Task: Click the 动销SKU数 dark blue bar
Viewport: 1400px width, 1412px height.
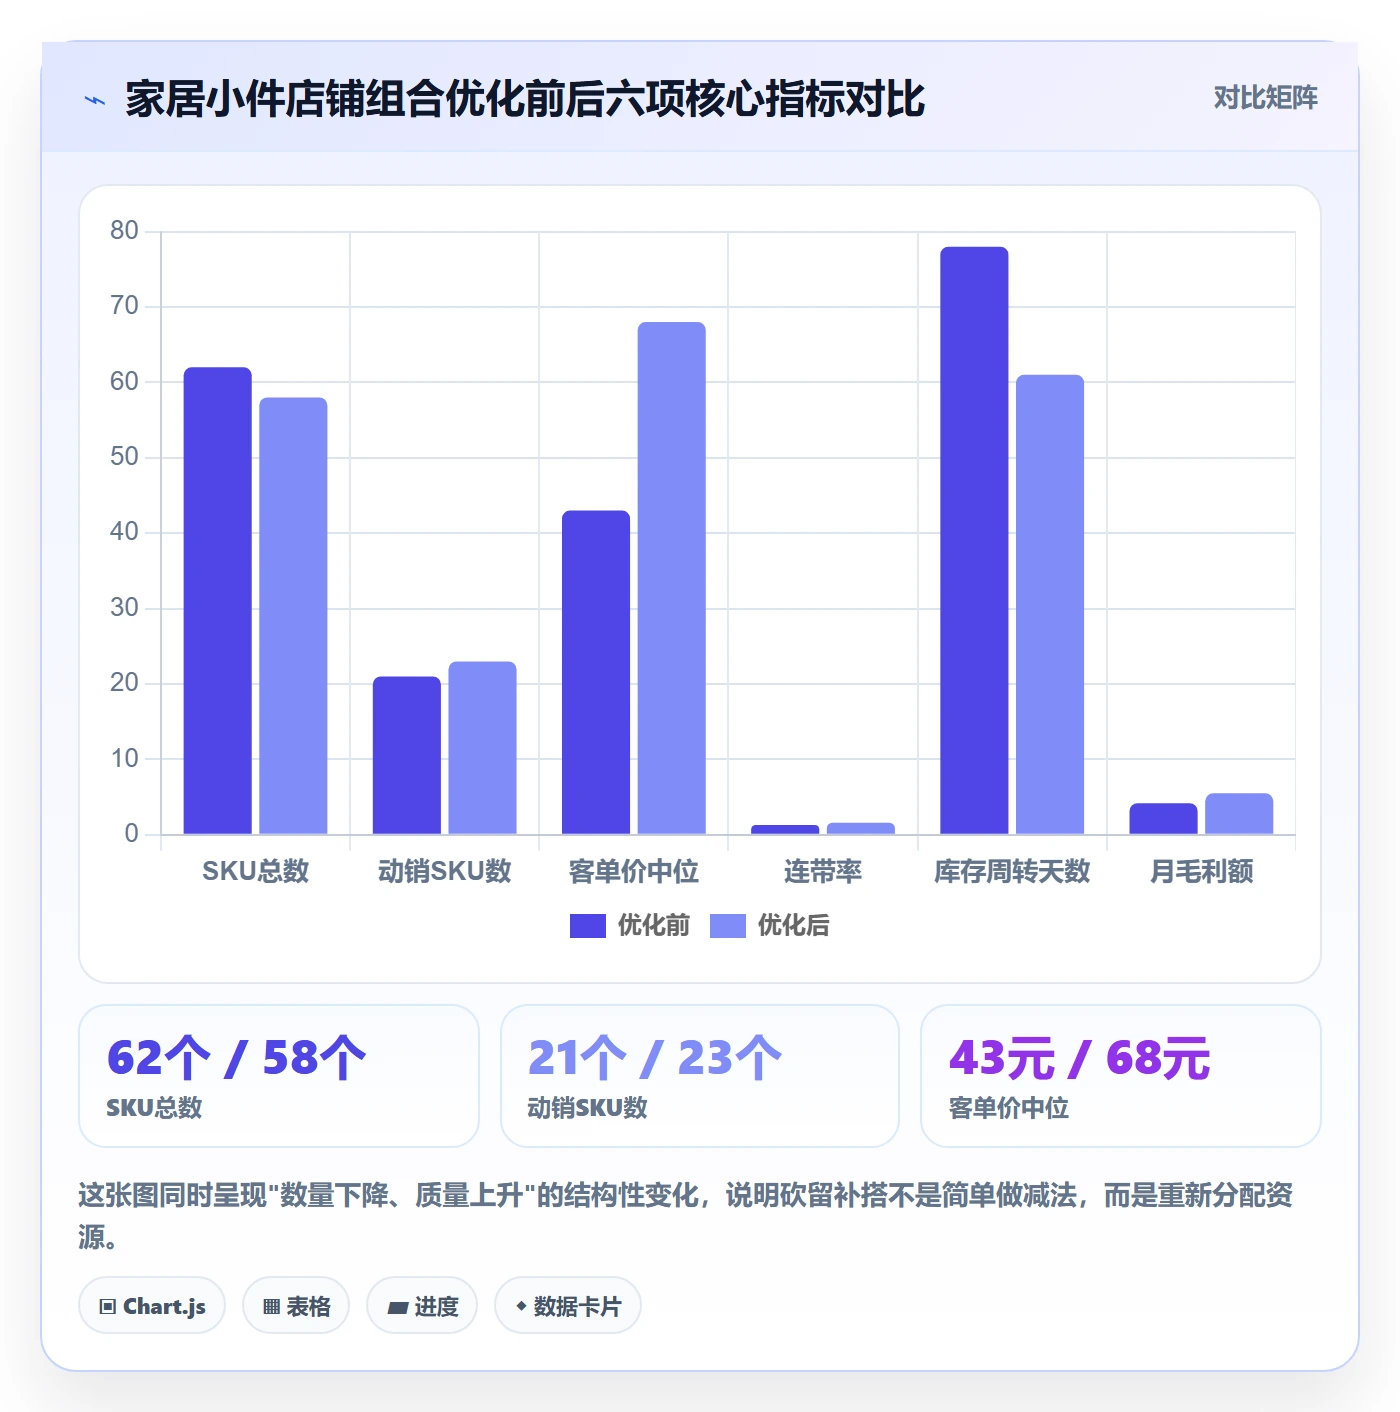Action: (407, 755)
